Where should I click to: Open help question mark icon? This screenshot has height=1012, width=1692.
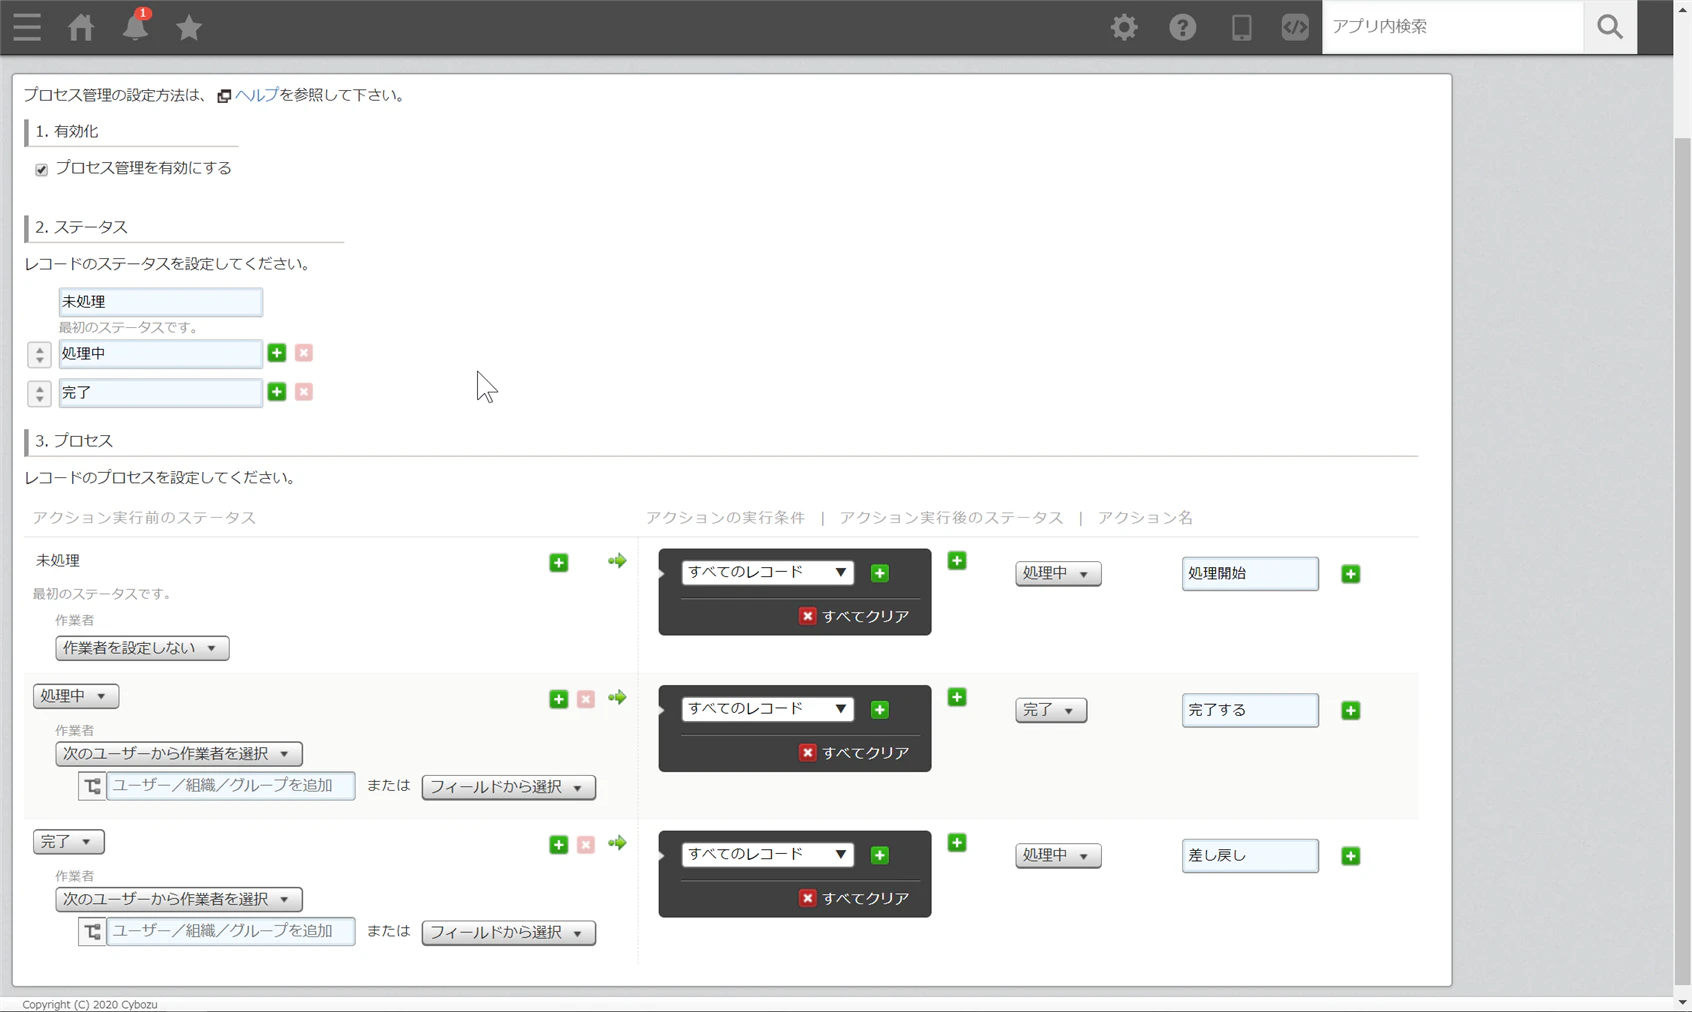point(1183,27)
